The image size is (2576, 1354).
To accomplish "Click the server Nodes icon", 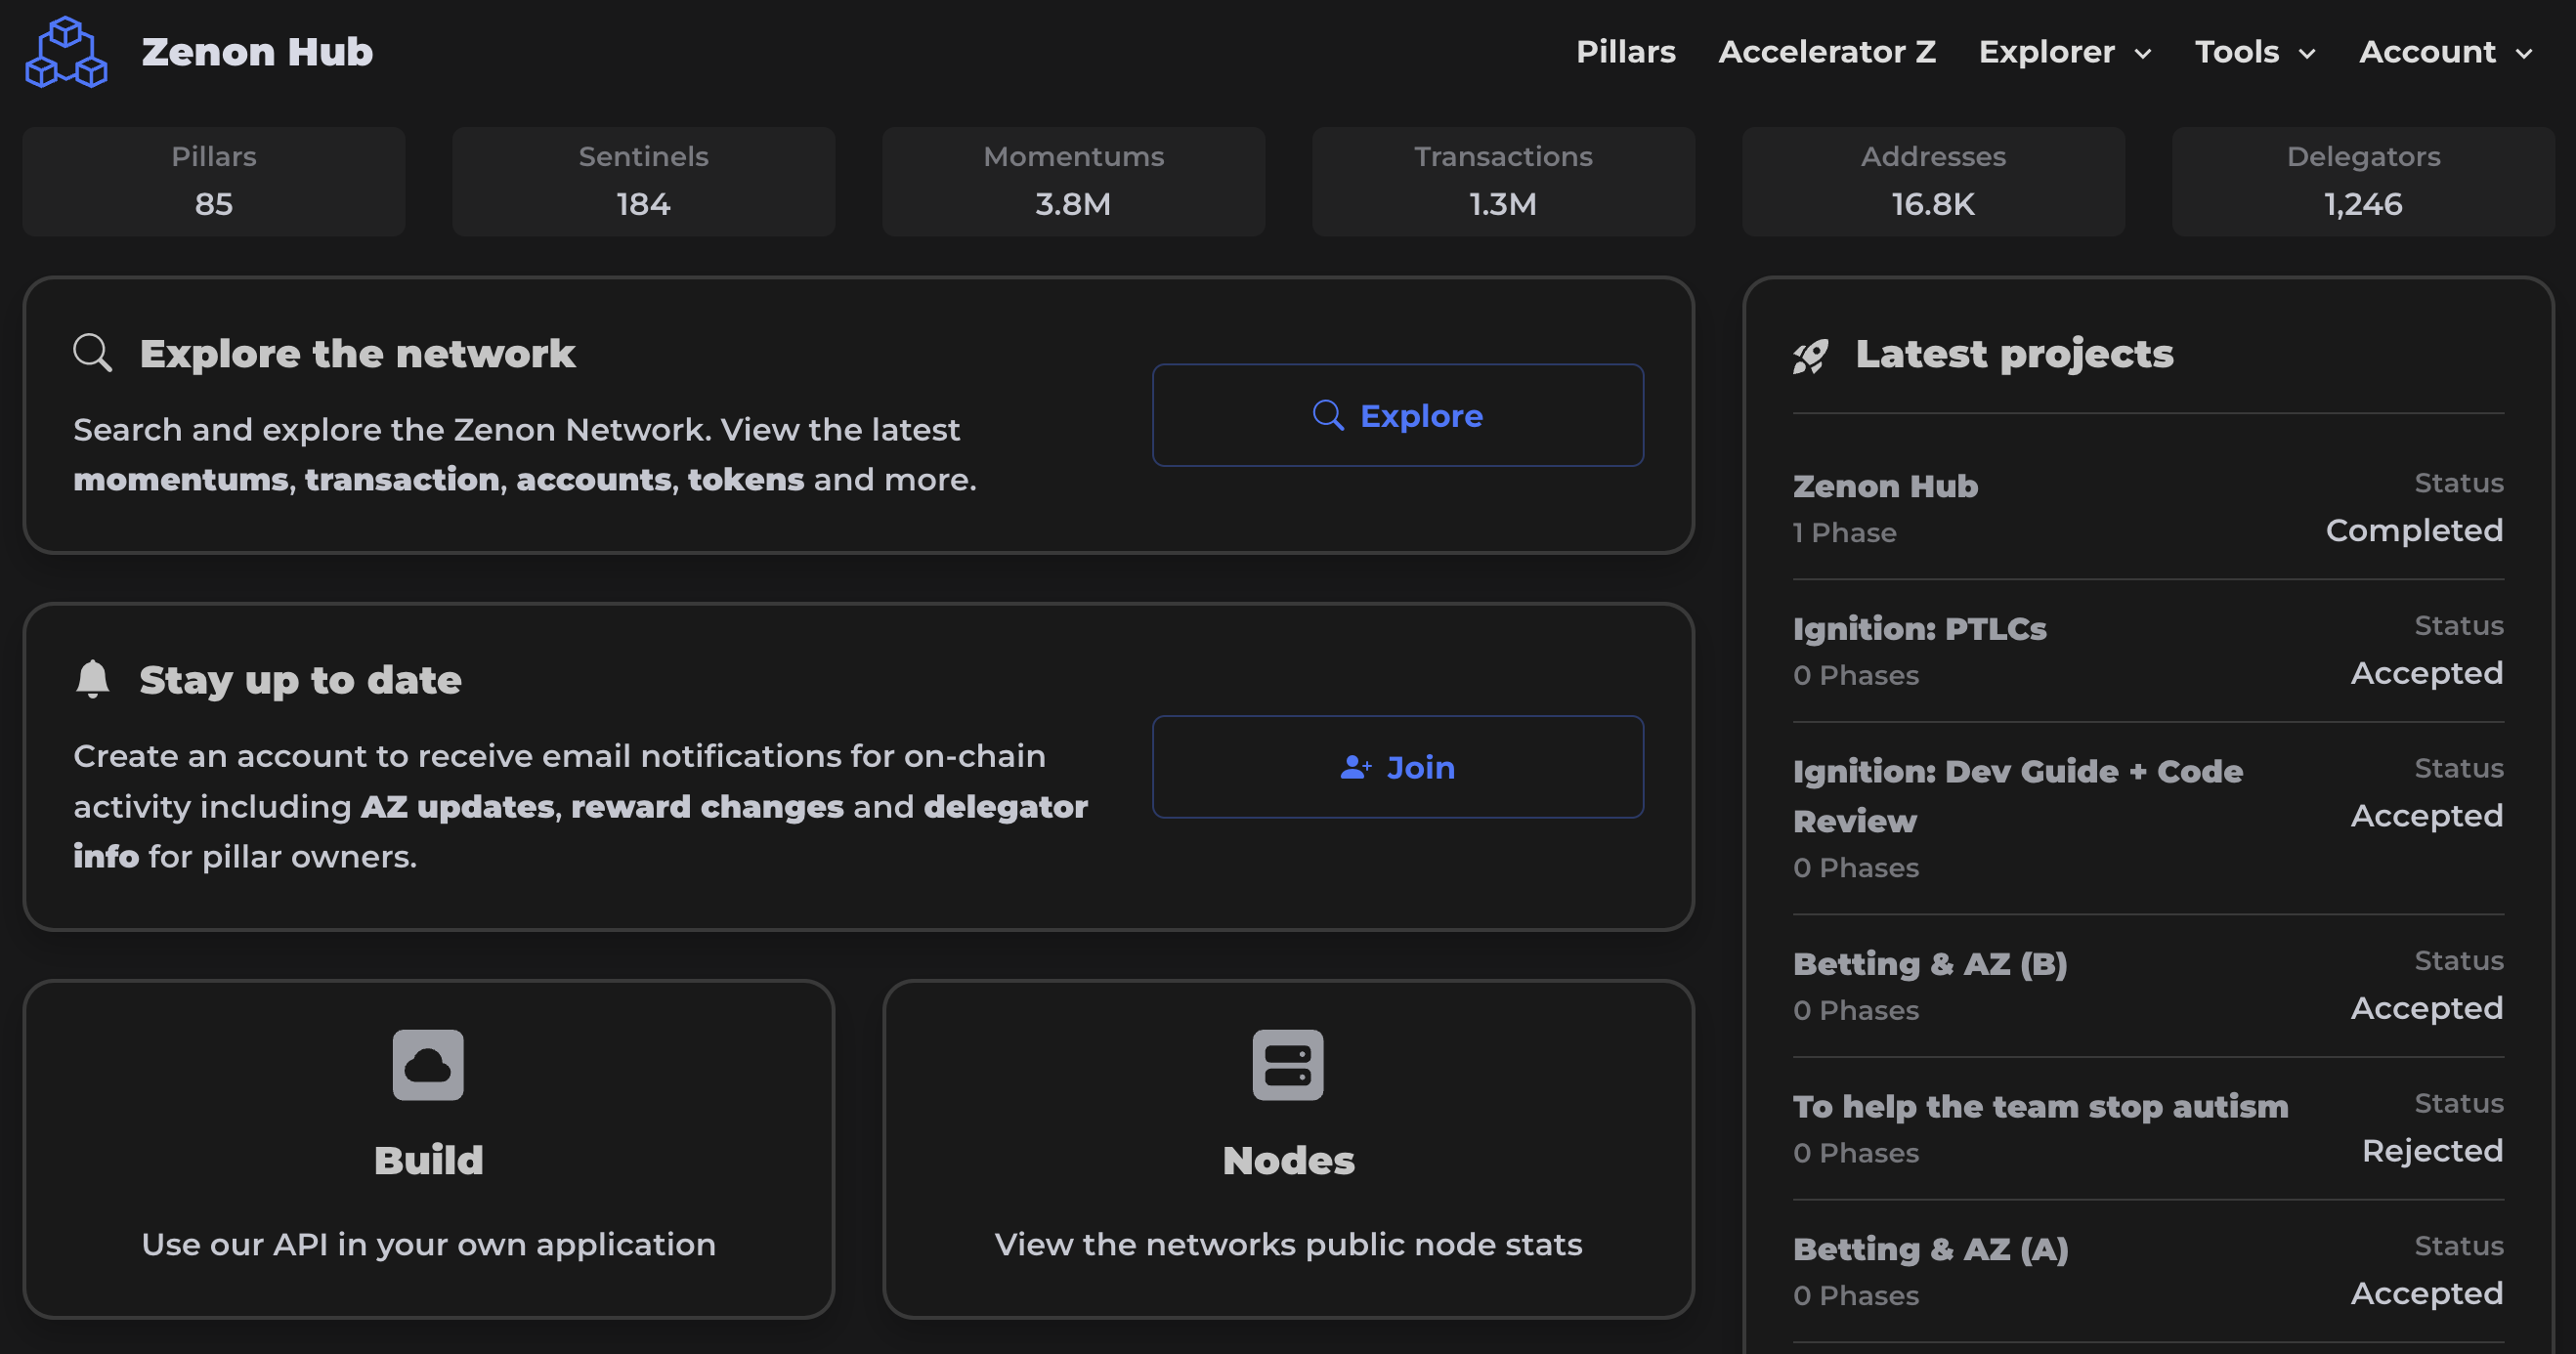I will pos(1288,1065).
